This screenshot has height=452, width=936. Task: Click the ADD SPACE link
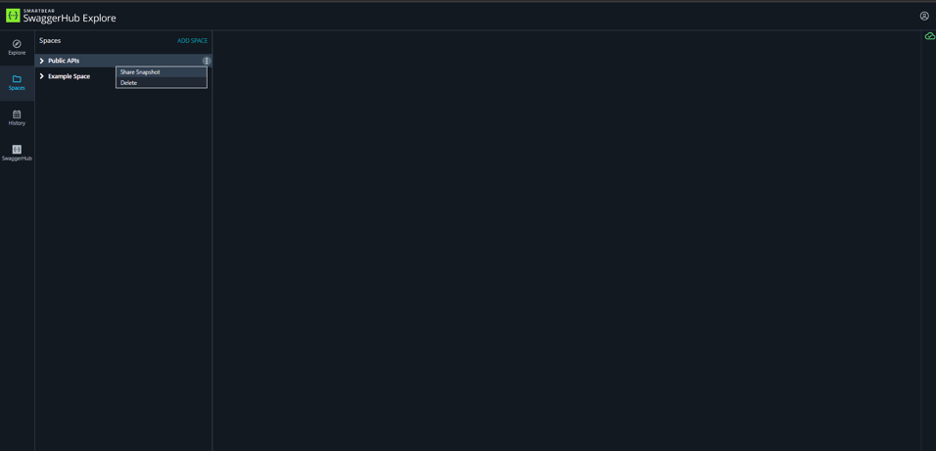(x=192, y=41)
